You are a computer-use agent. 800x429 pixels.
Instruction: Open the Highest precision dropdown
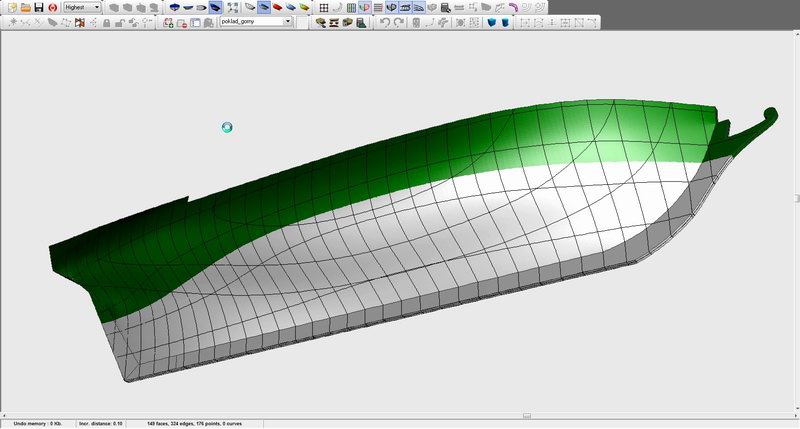97,7
